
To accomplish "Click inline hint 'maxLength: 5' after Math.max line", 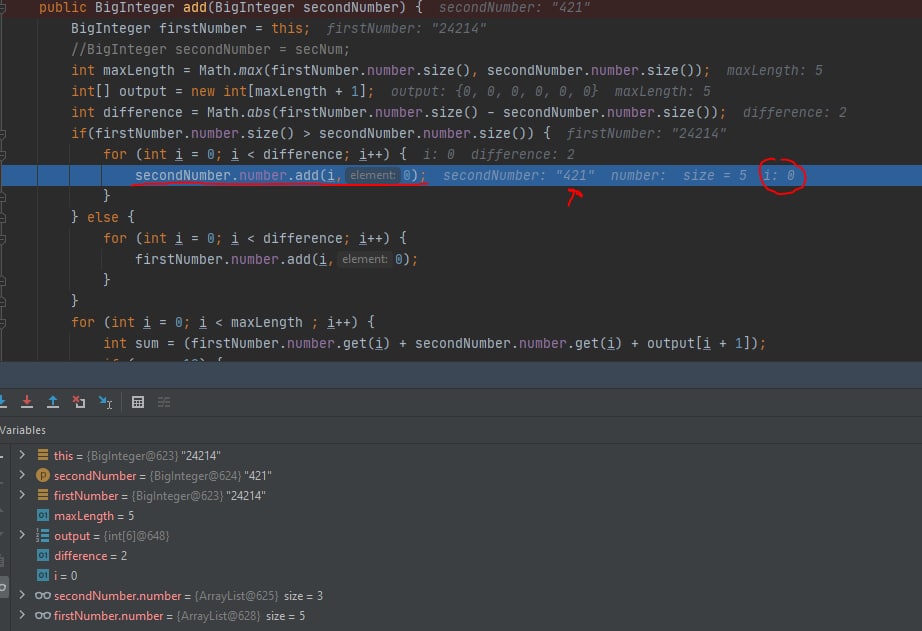I will tap(774, 71).
